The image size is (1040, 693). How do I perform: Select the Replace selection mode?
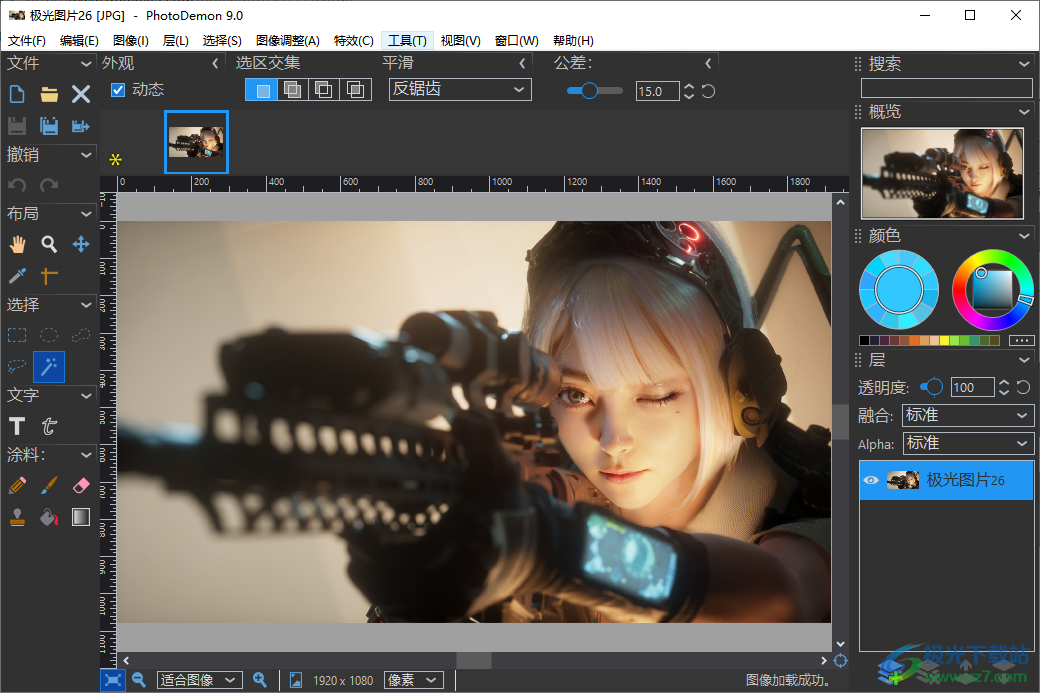pos(261,90)
